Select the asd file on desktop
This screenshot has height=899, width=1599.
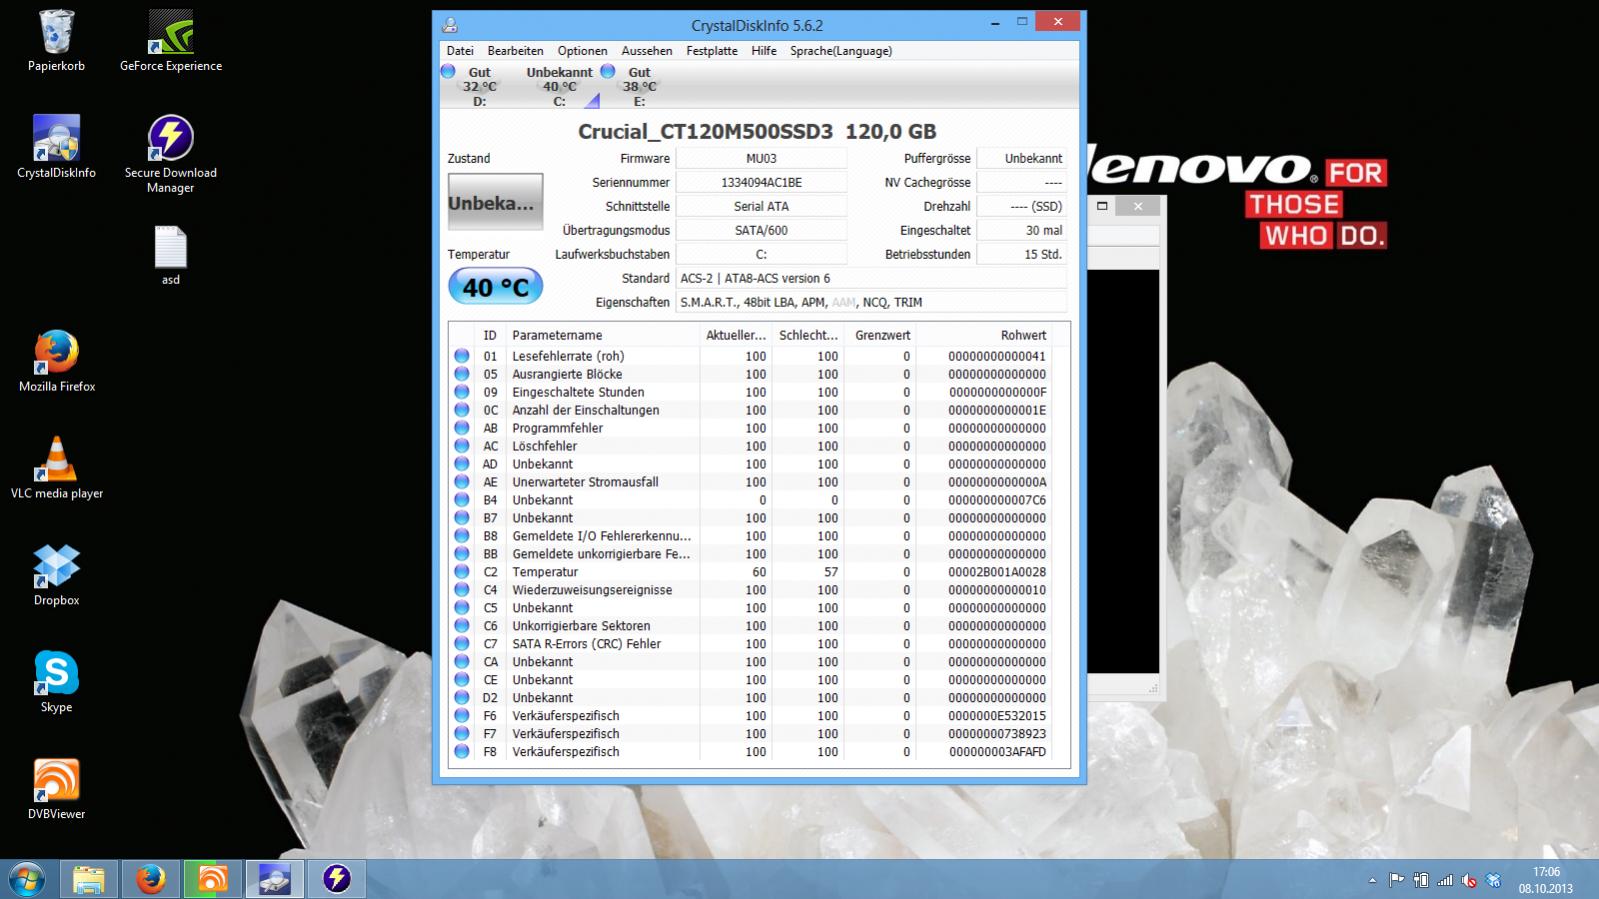tap(171, 256)
